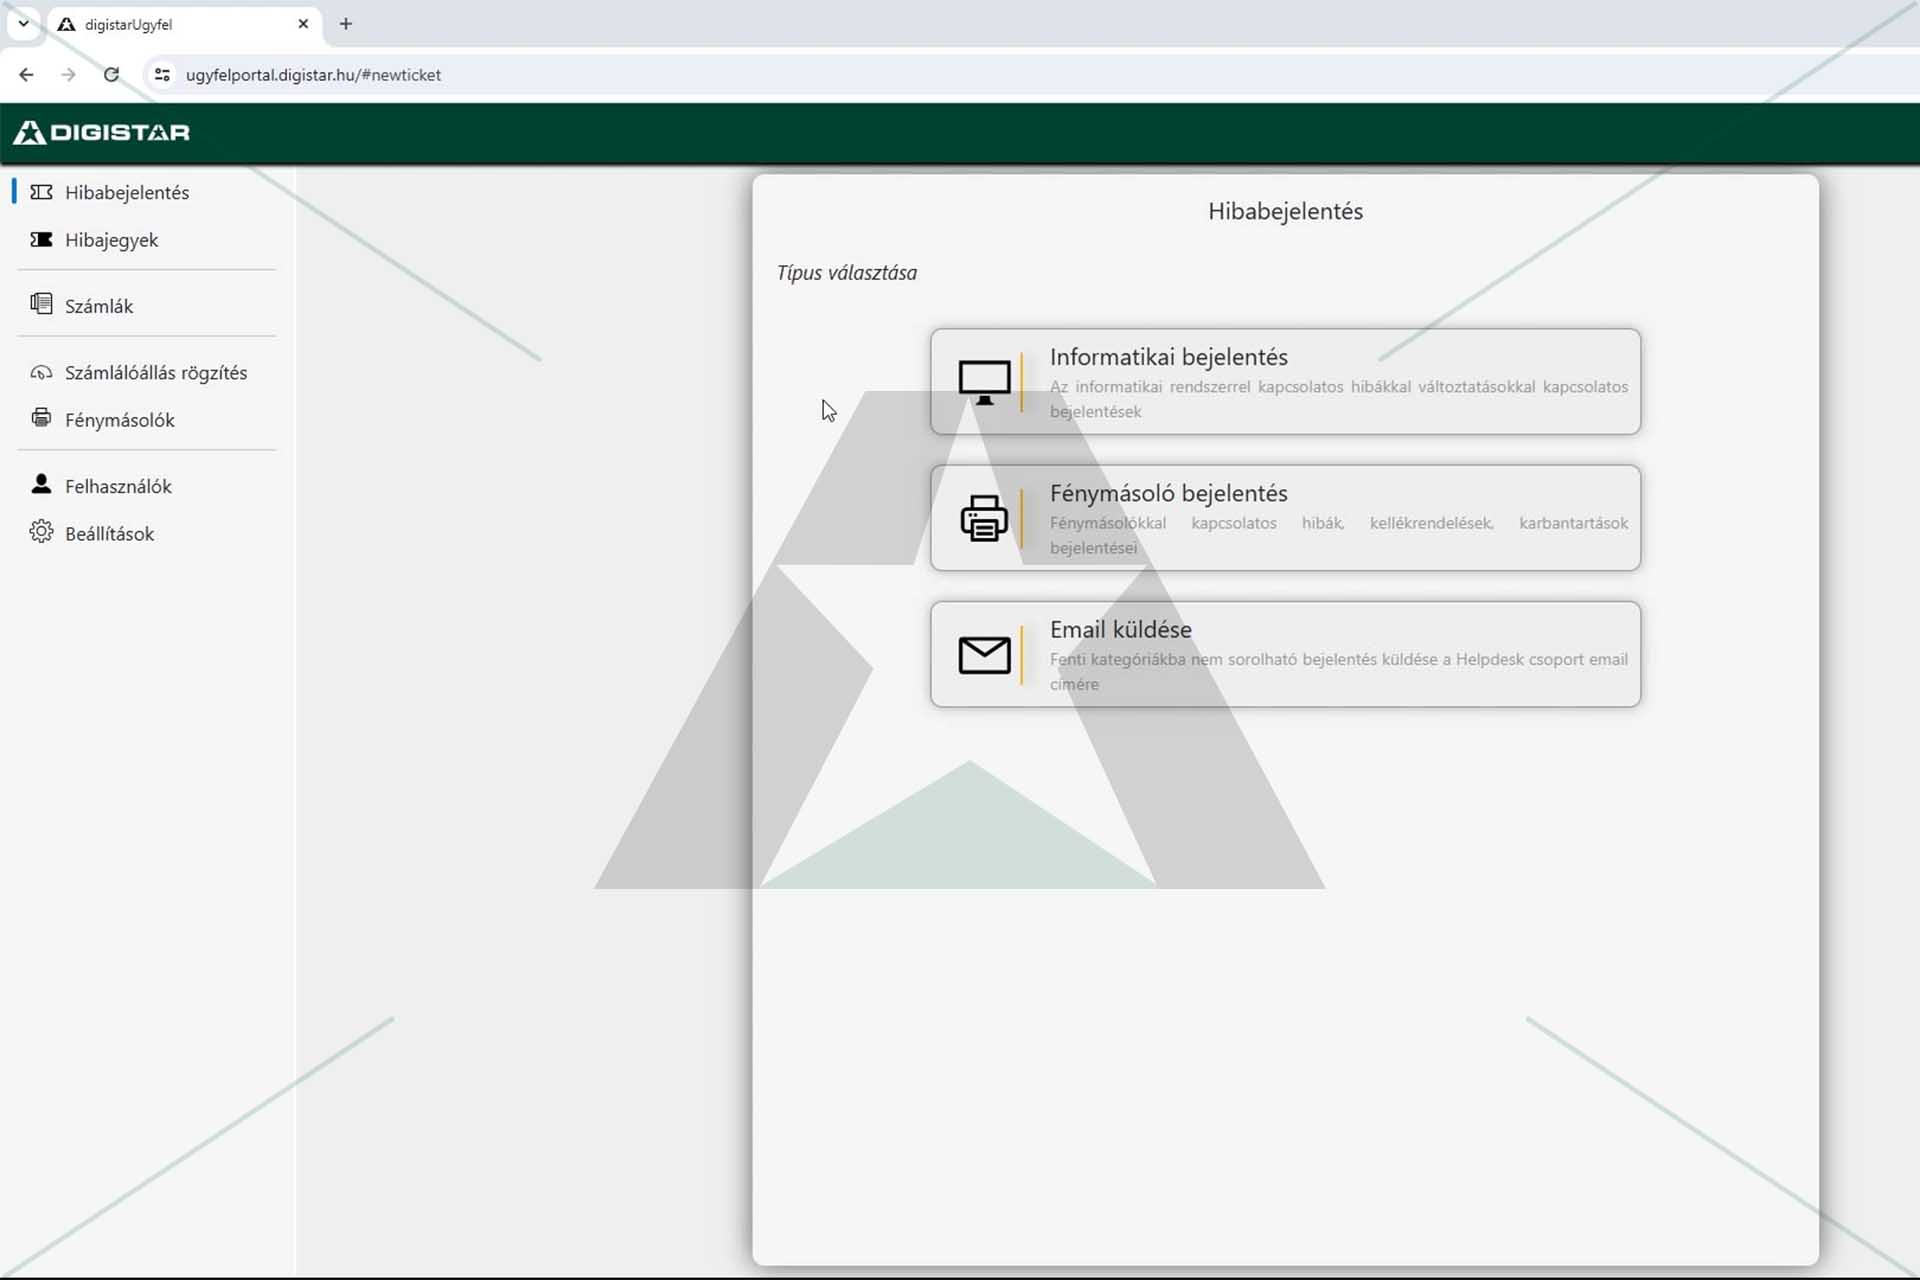Click the Hibabejelentés ticket icon in sidebar
This screenshot has height=1280, width=1920.
(41, 192)
